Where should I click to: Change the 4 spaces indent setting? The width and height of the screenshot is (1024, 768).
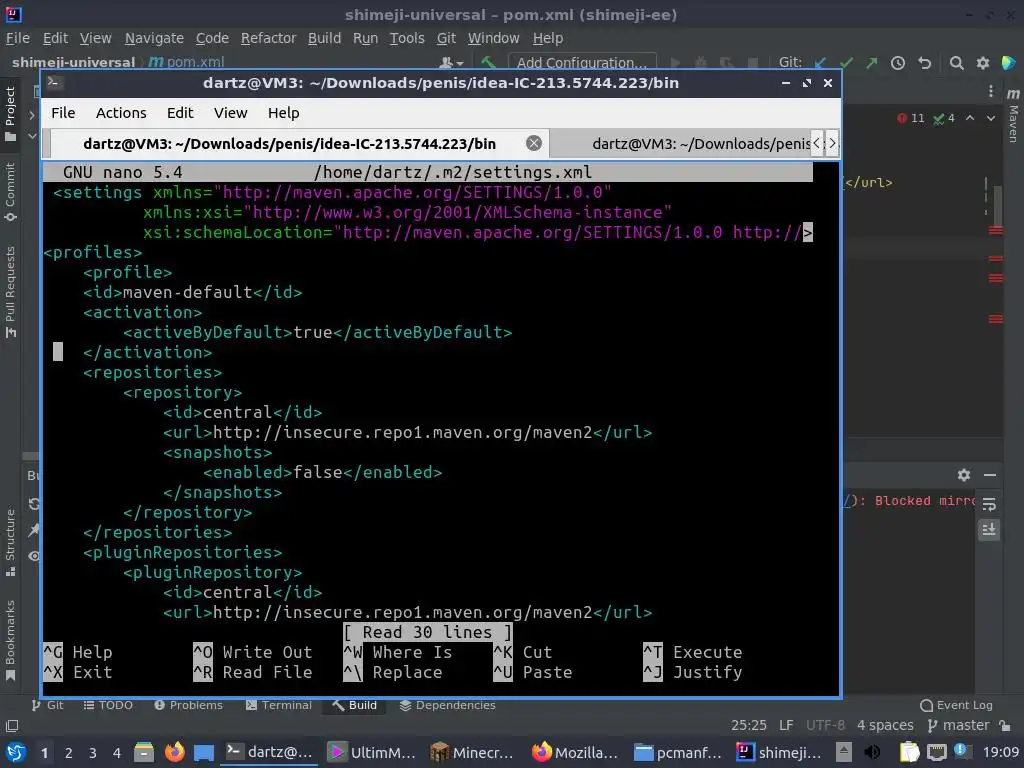pos(885,725)
